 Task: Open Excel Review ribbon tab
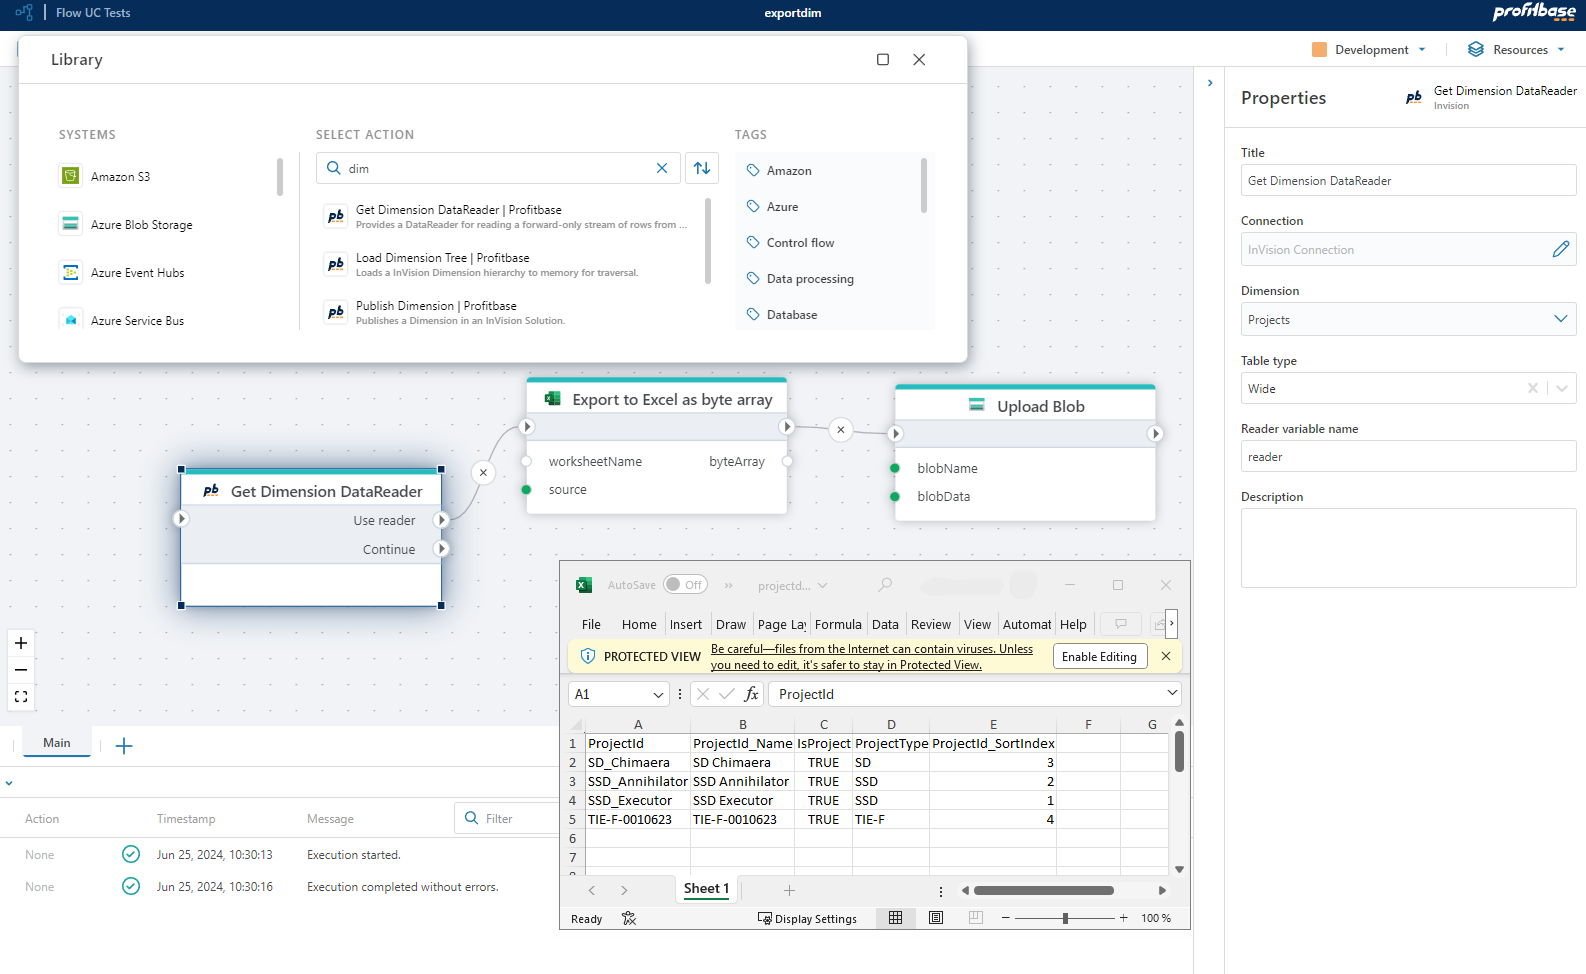tap(931, 625)
